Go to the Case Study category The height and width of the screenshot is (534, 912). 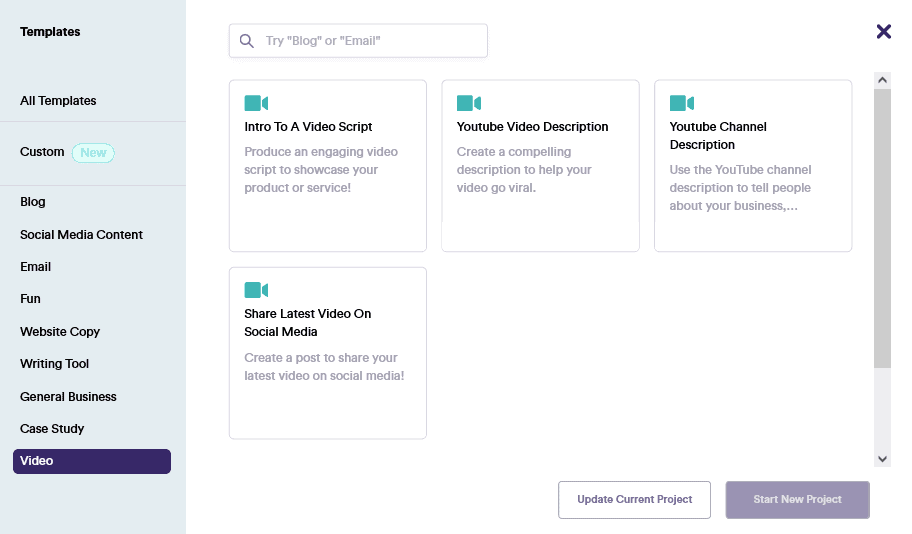point(52,429)
